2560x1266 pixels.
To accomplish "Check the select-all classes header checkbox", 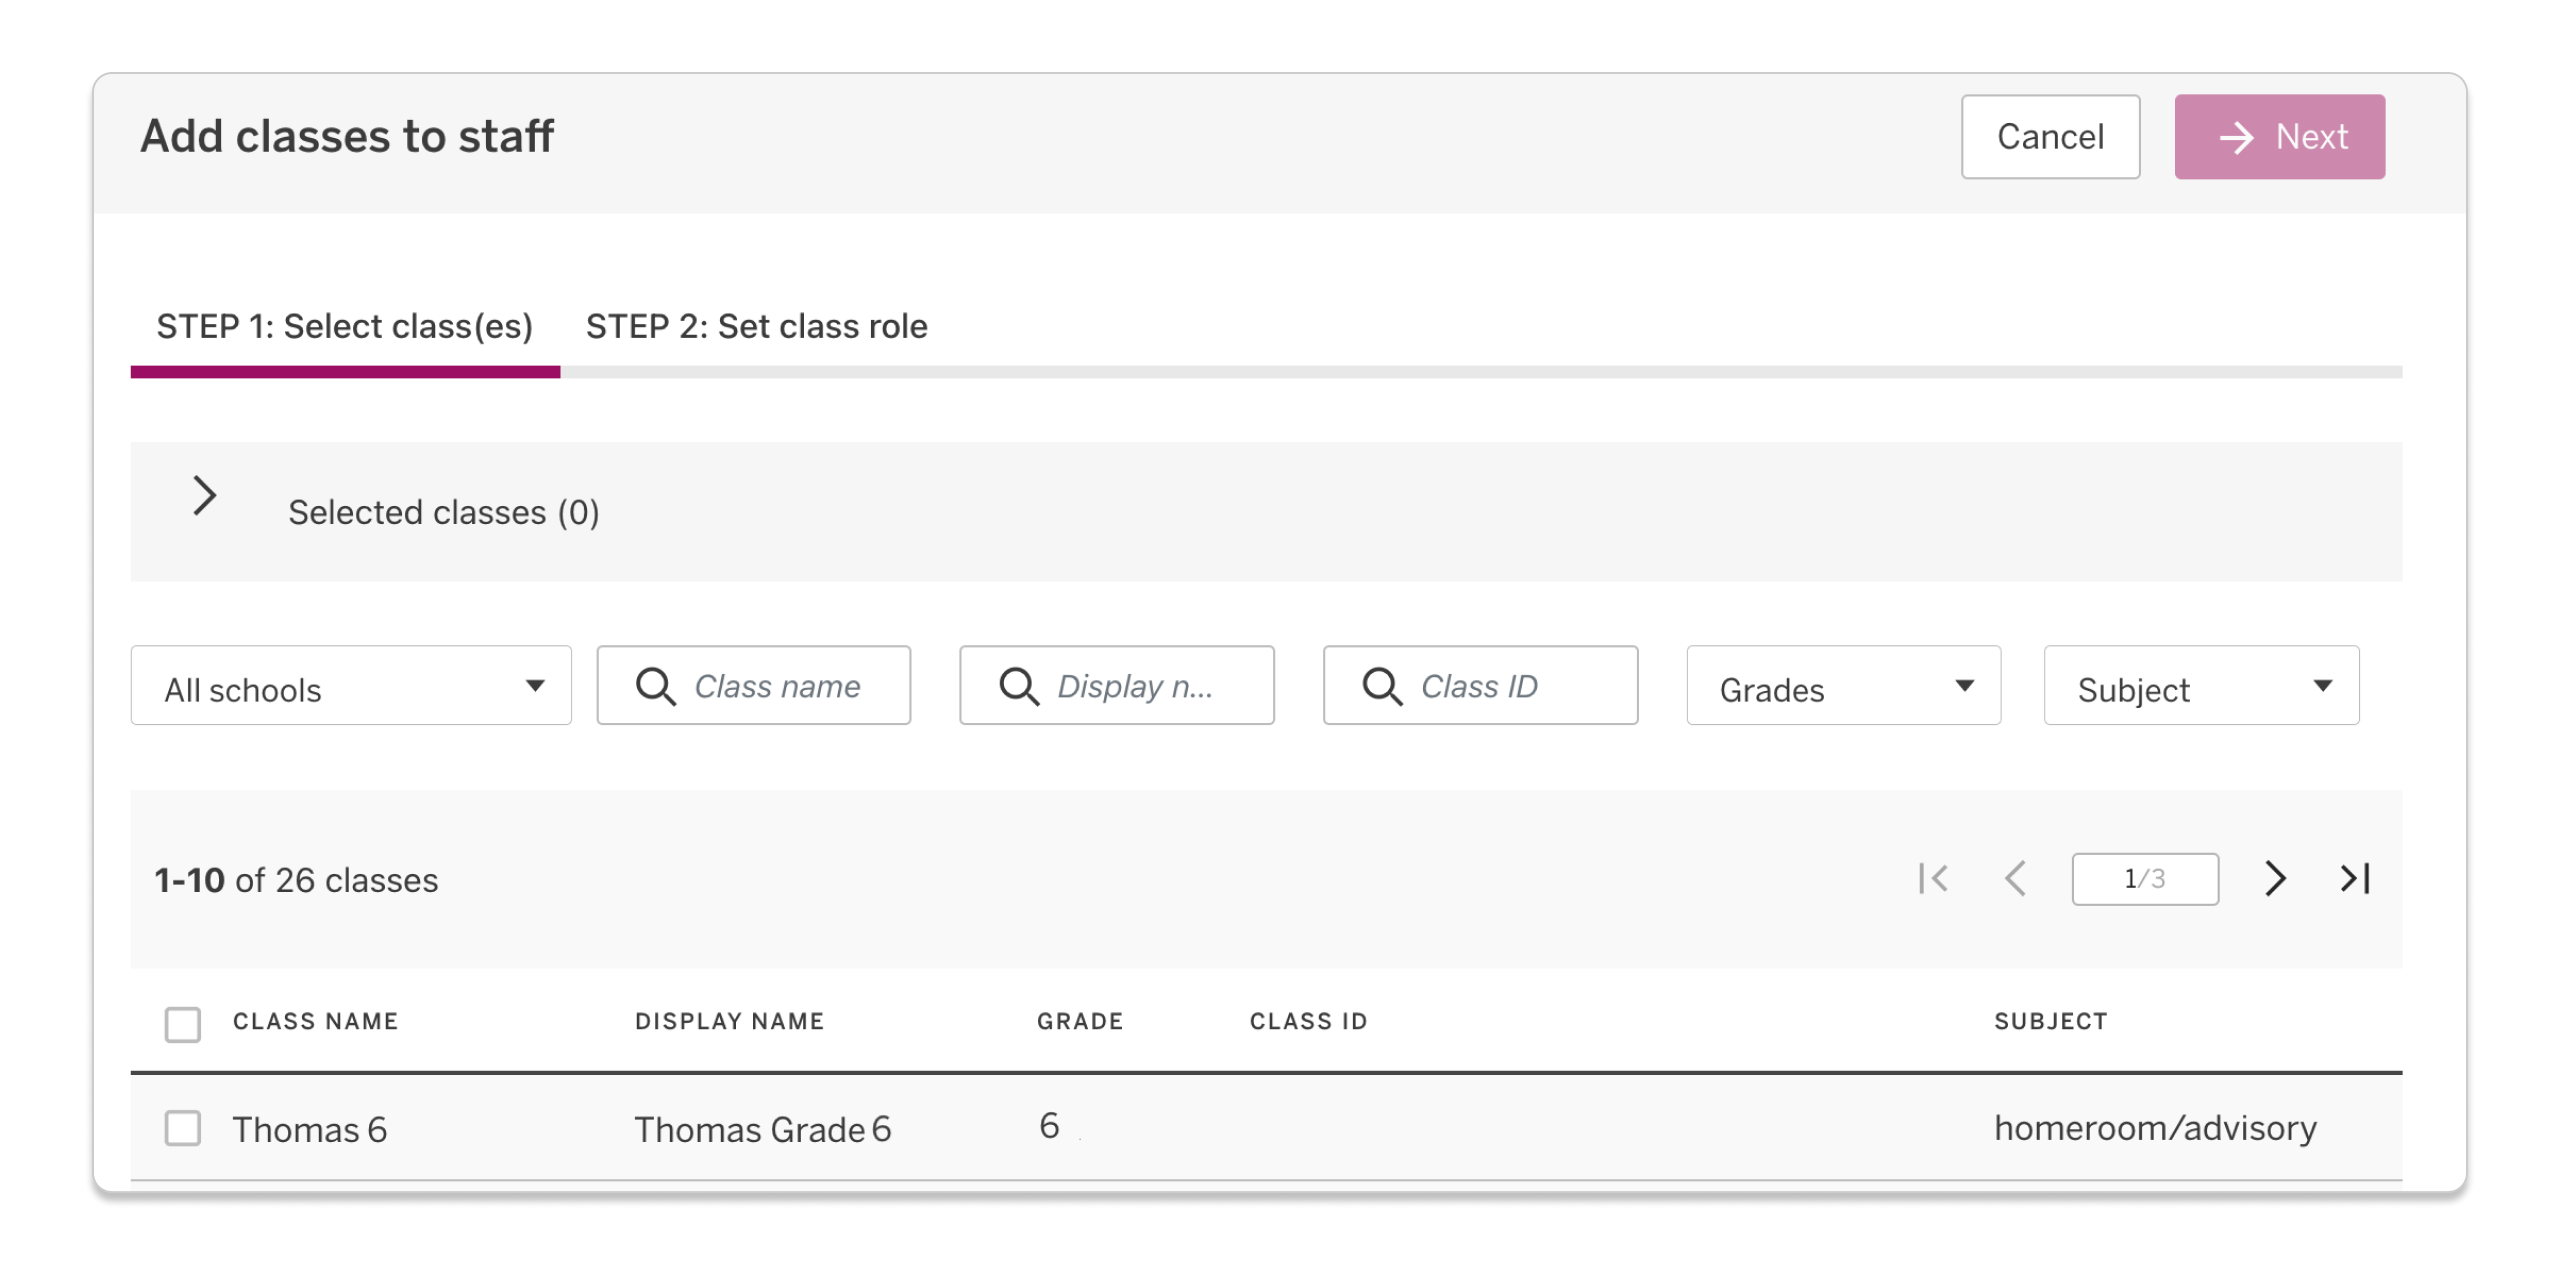I will tap(183, 1024).
